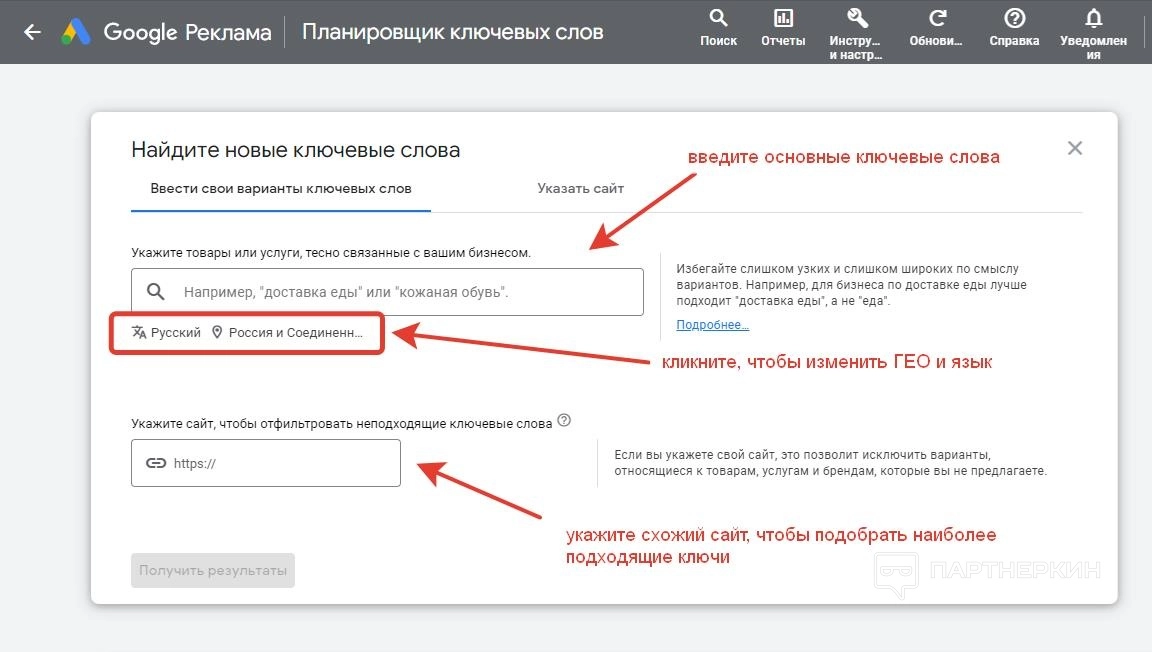Screen dimensions: 1152x652
Task: Select tab Ввести свои варианты ключевых слов
Action: 281,189
